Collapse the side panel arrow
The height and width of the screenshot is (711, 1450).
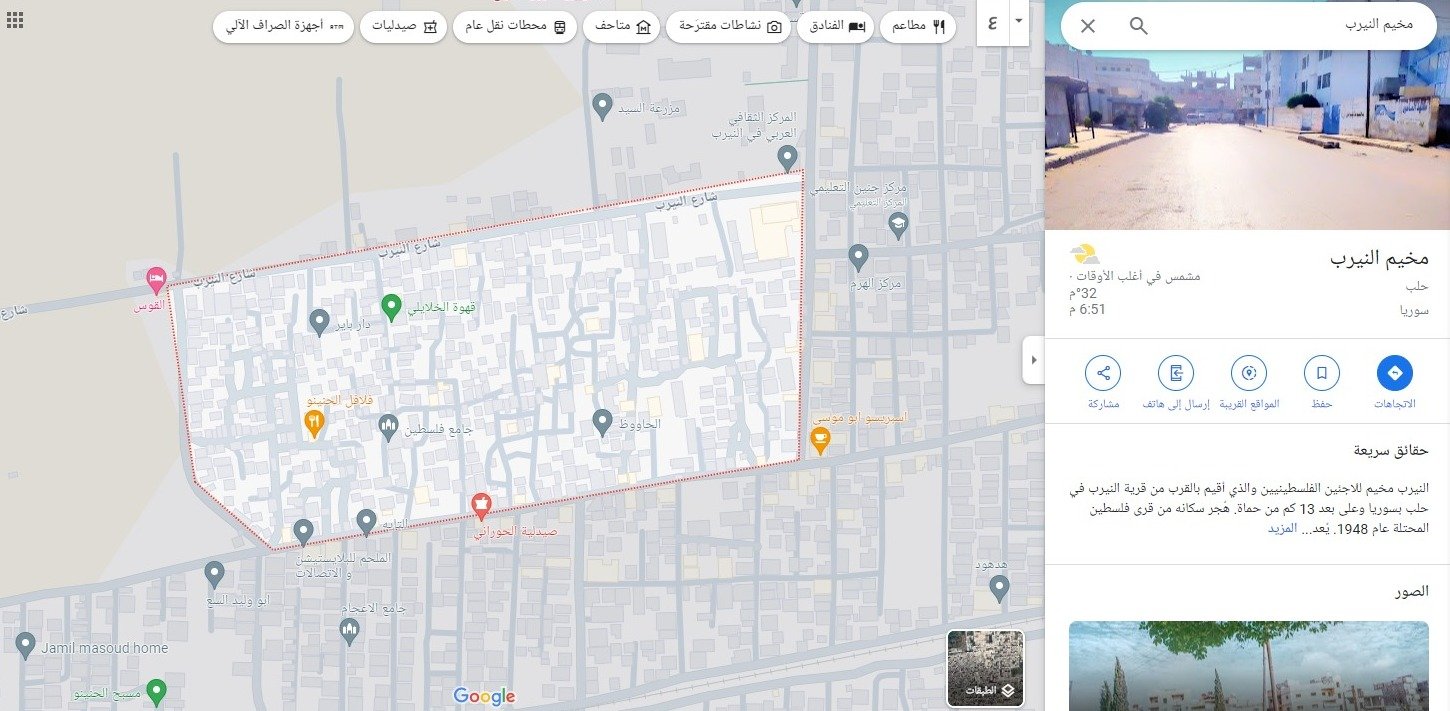(x=1033, y=360)
